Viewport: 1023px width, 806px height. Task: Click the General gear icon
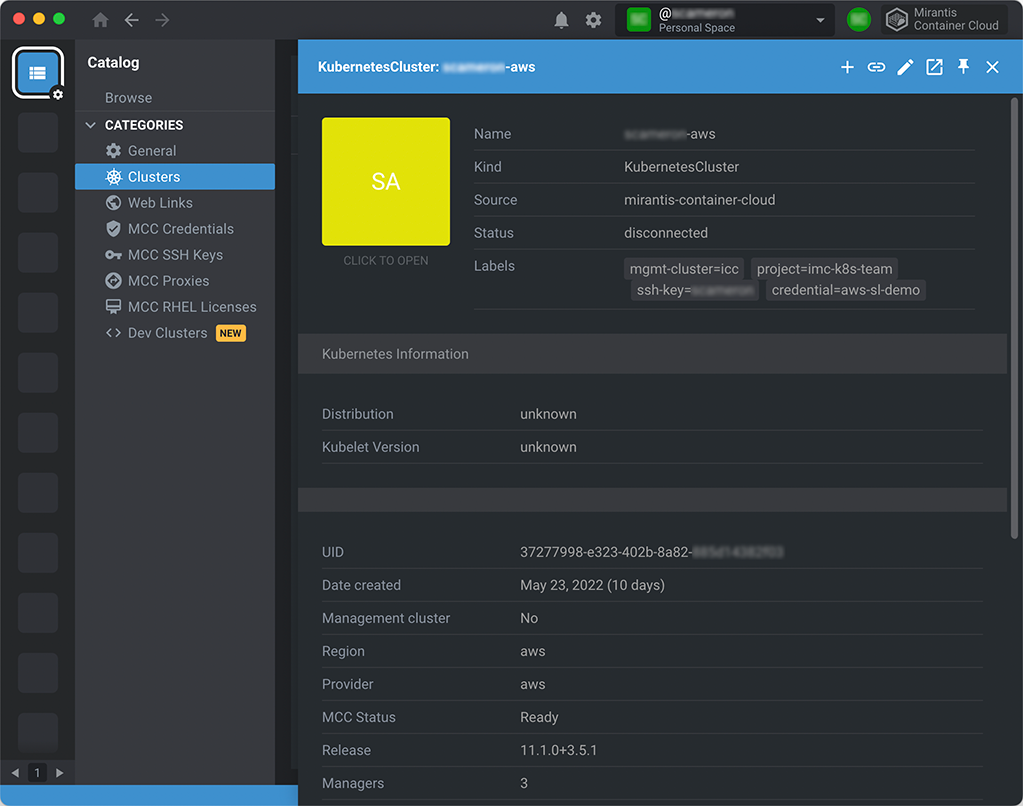coord(114,151)
